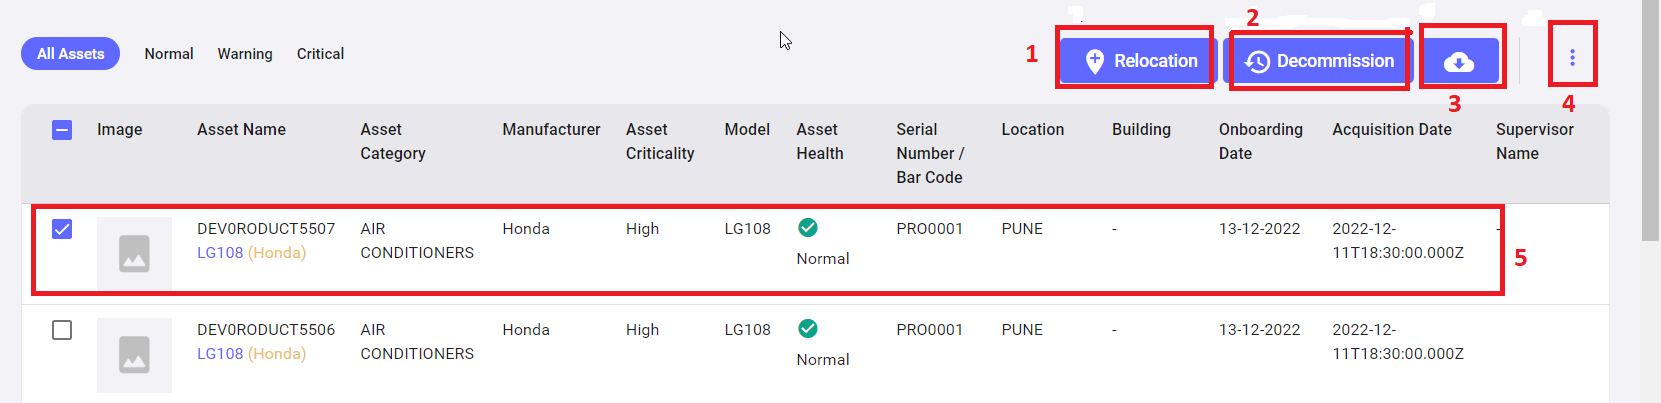Open the LG108 (Honda) link in first row
1661x403 pixels.
(251, 253)
